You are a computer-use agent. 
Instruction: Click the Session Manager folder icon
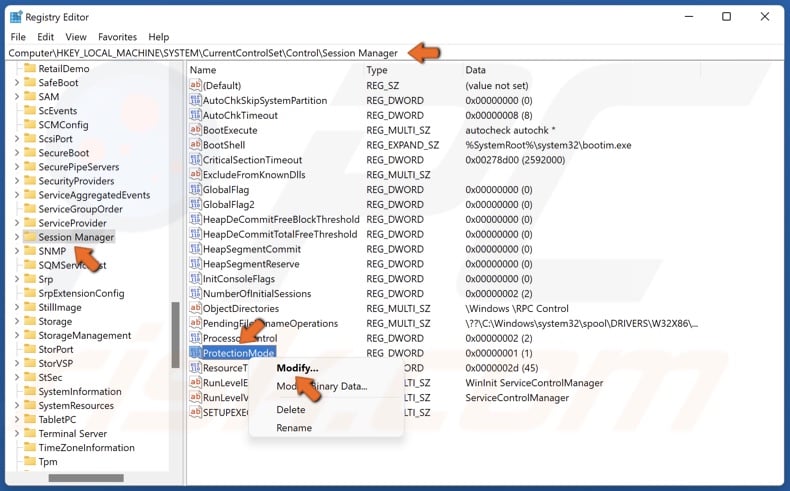(30, 237)
